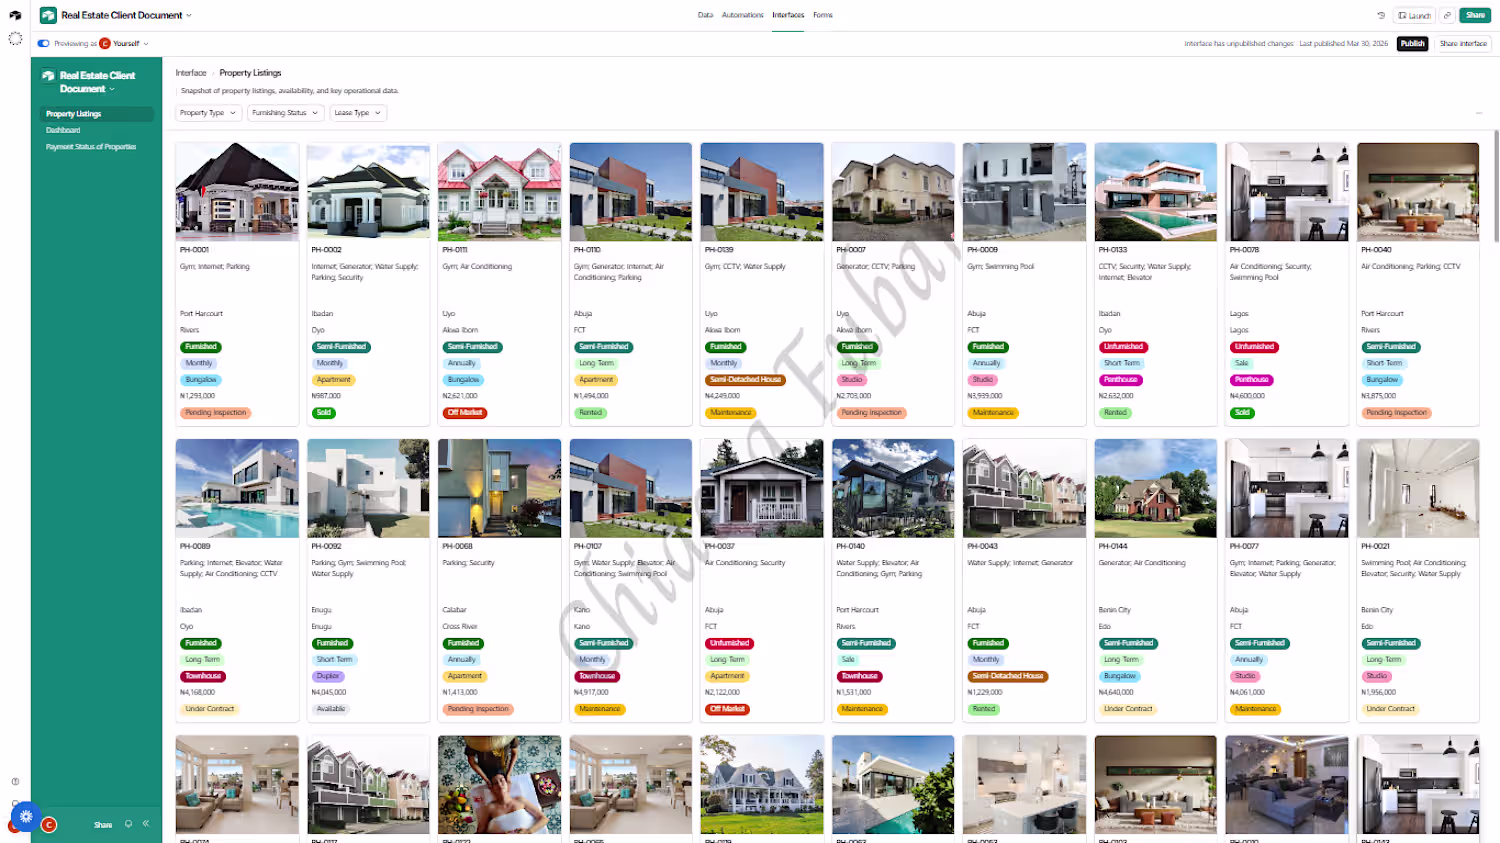Click the blue gear floating button
1500x843 pixels.
point(26,816)
